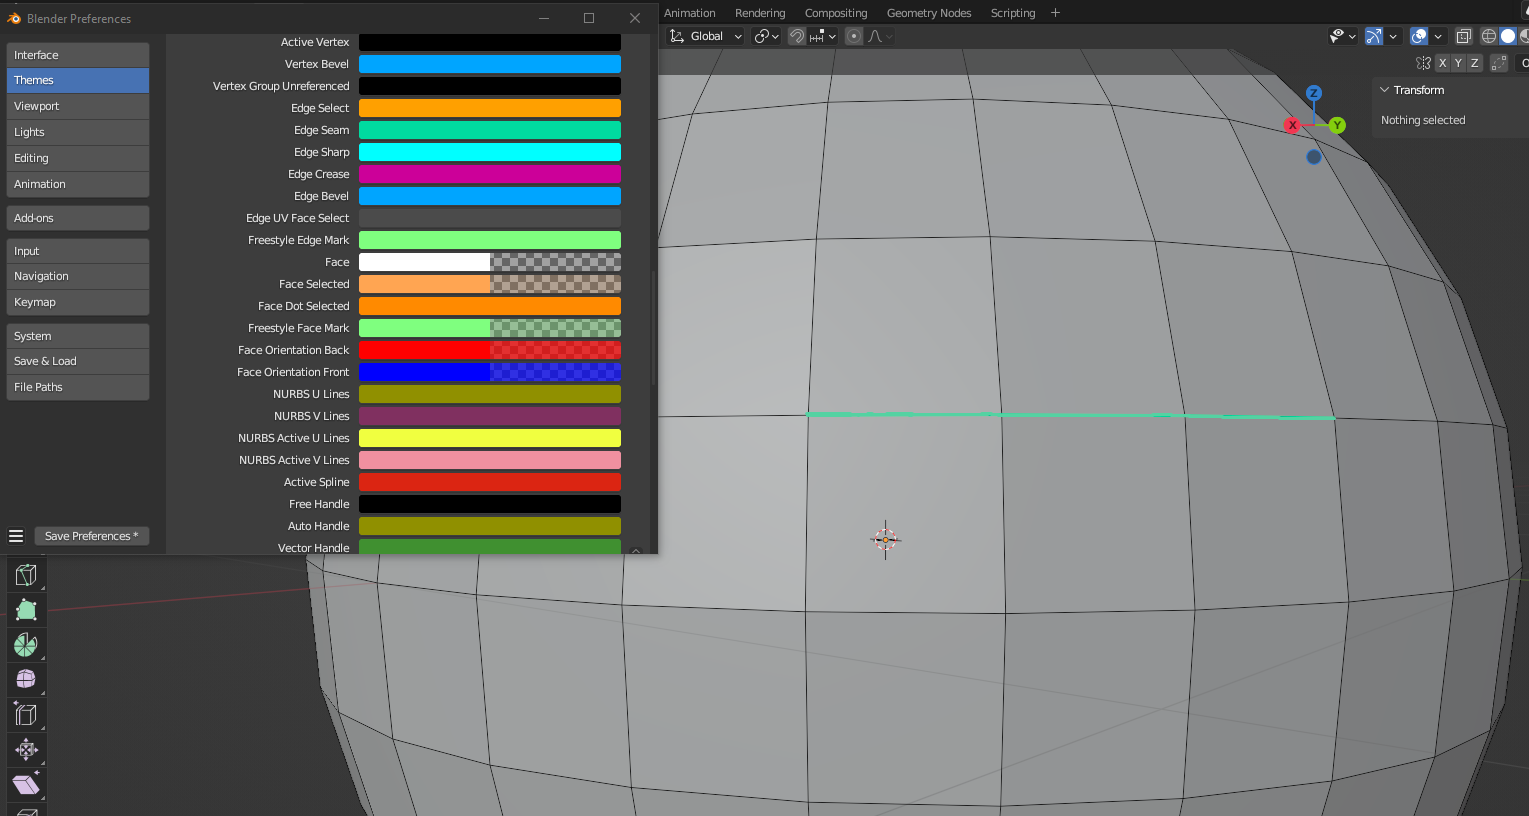Toggle proportional editing button
Viewport: 1529px width, 816px height.
pyautogui.click(x=854, y=36)
